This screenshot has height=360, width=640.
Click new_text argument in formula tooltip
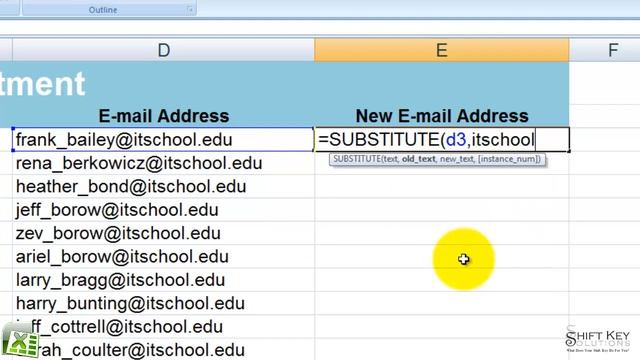pyautogui.click(x=456, y=159)
